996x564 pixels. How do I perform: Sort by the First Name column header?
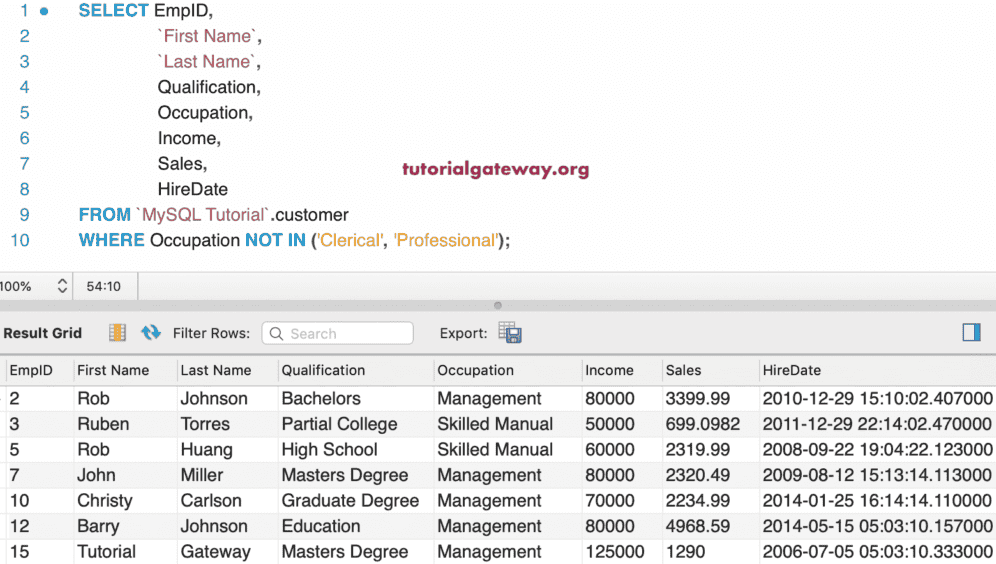[113, 370]
